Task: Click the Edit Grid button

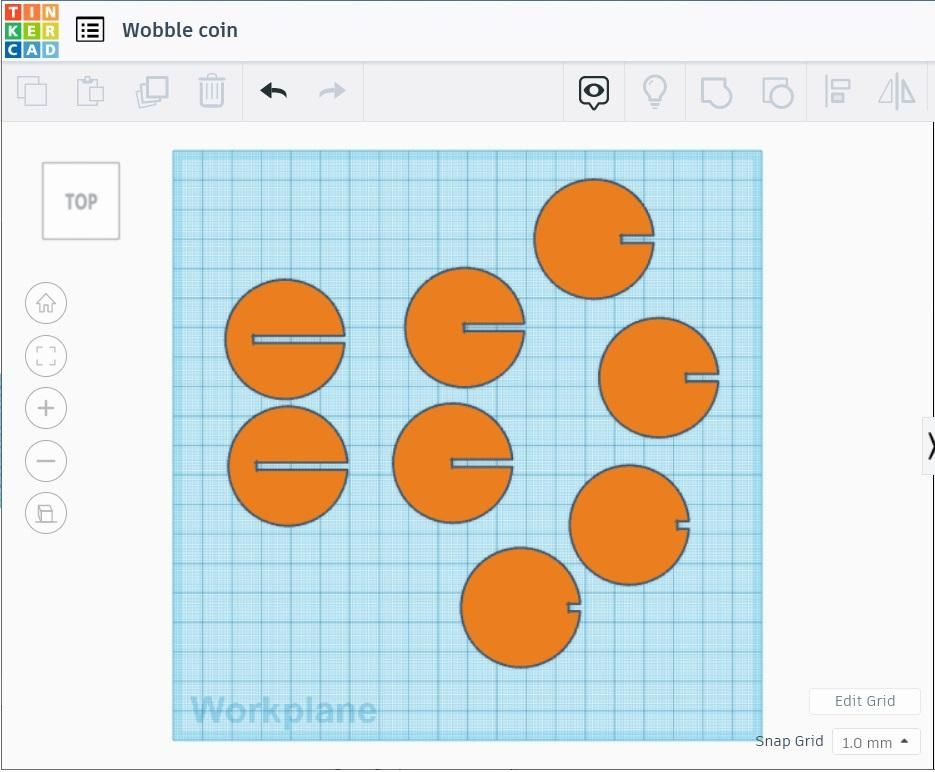Action: coord(865,701)
